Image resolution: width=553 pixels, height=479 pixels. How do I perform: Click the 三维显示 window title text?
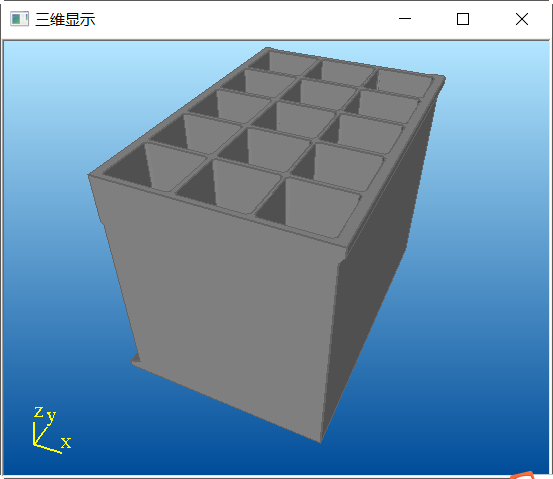(x=65, y=19)
